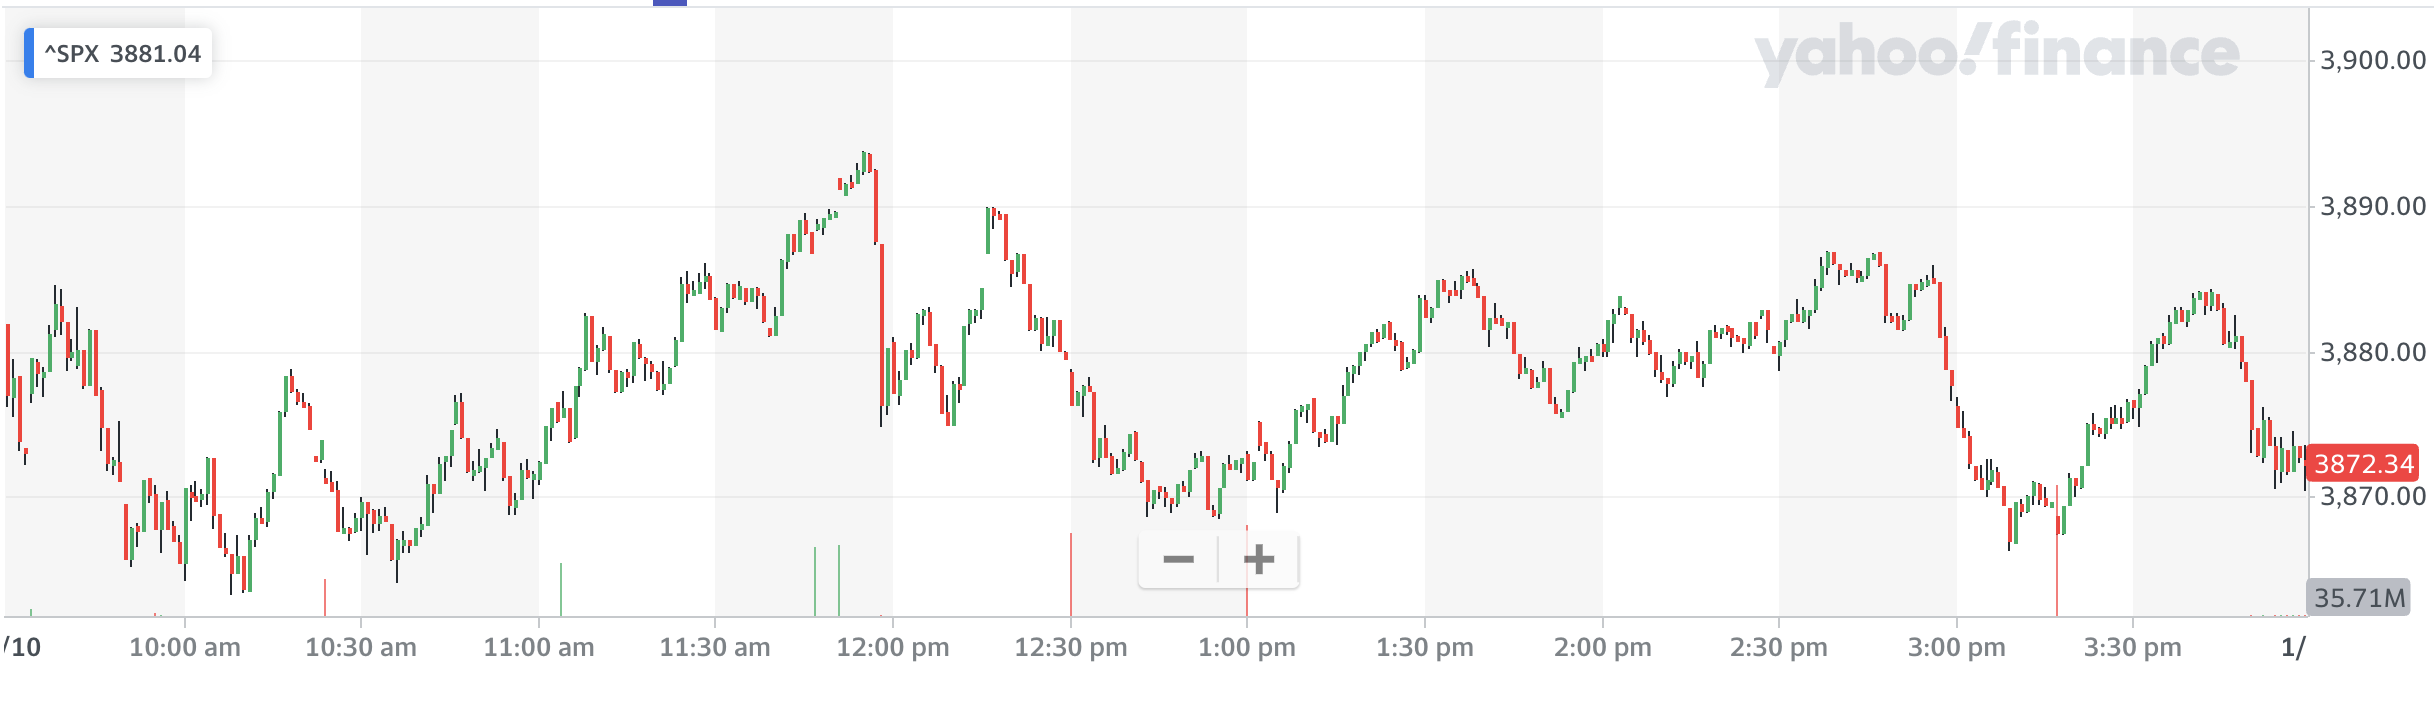Click the 3,900.00 price axis label
The height and width of the screenshot is (702, 2434).
tap(2372, 61)
